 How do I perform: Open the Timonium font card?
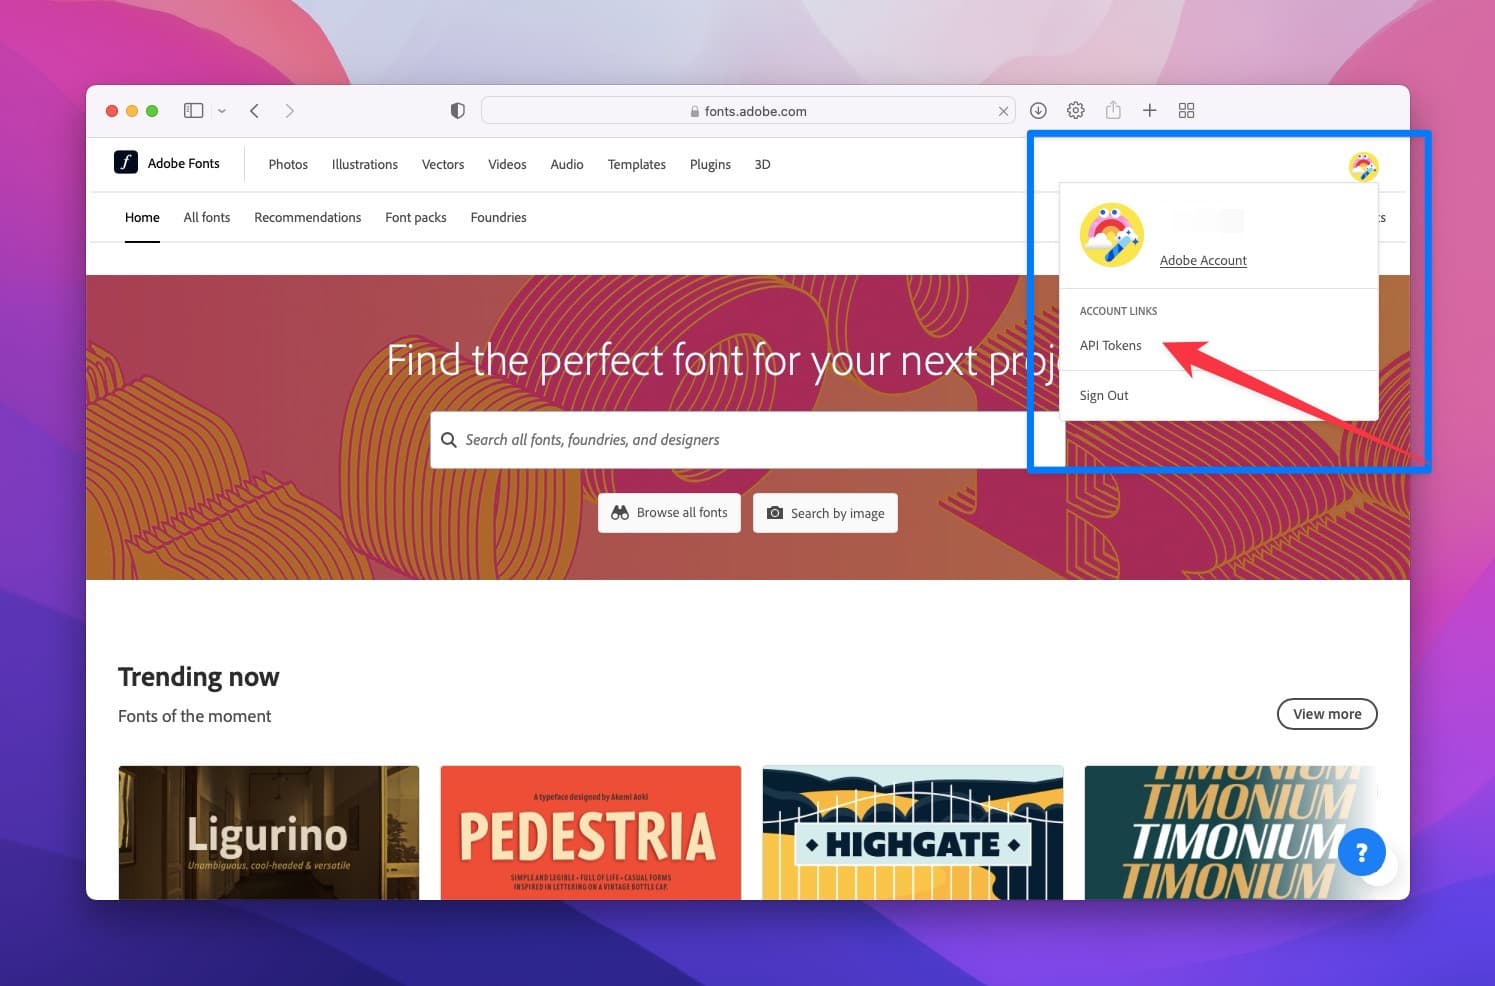1231,832
